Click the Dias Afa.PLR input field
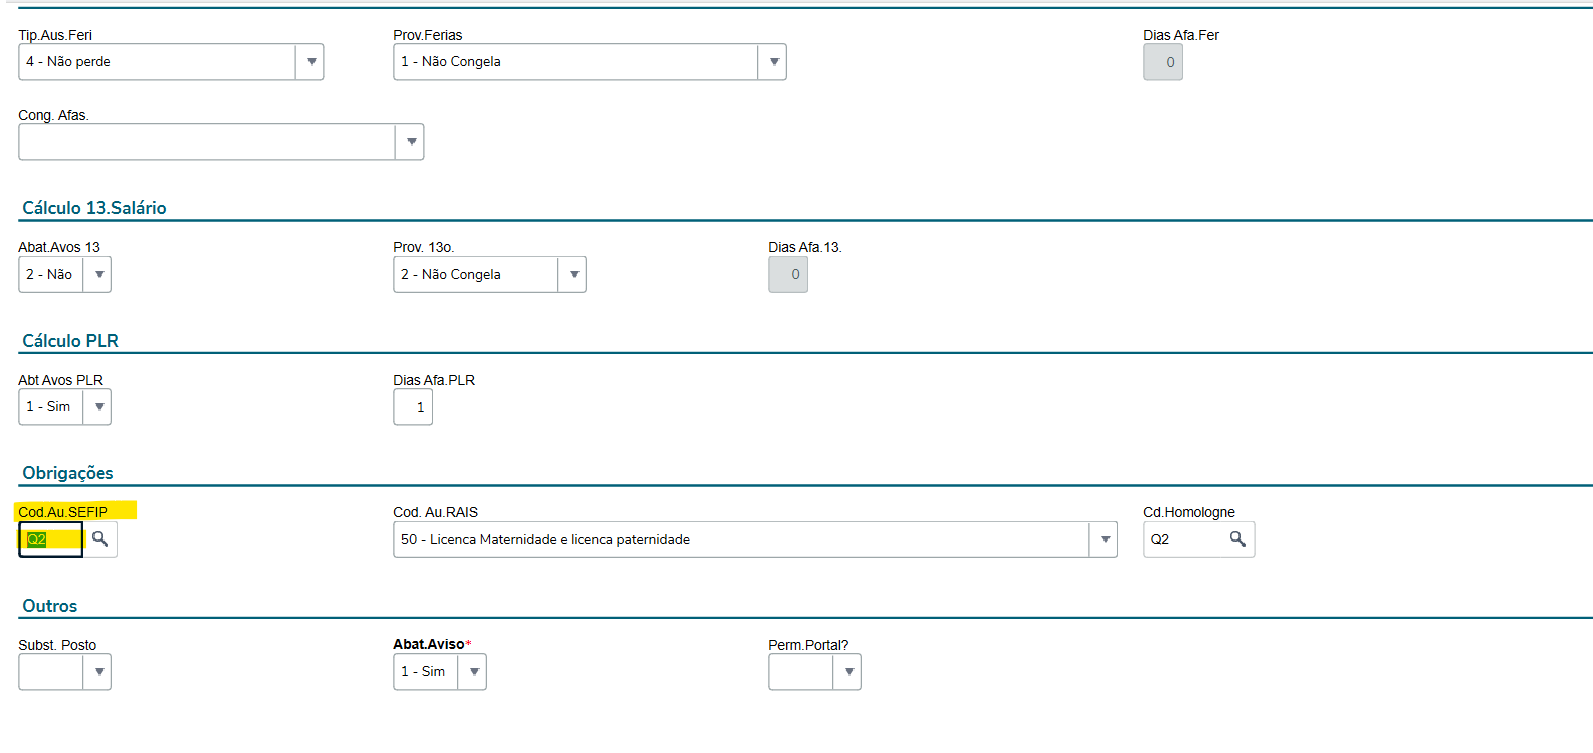The width and height of the screenshot is (1593, 753). coord(413,407)
